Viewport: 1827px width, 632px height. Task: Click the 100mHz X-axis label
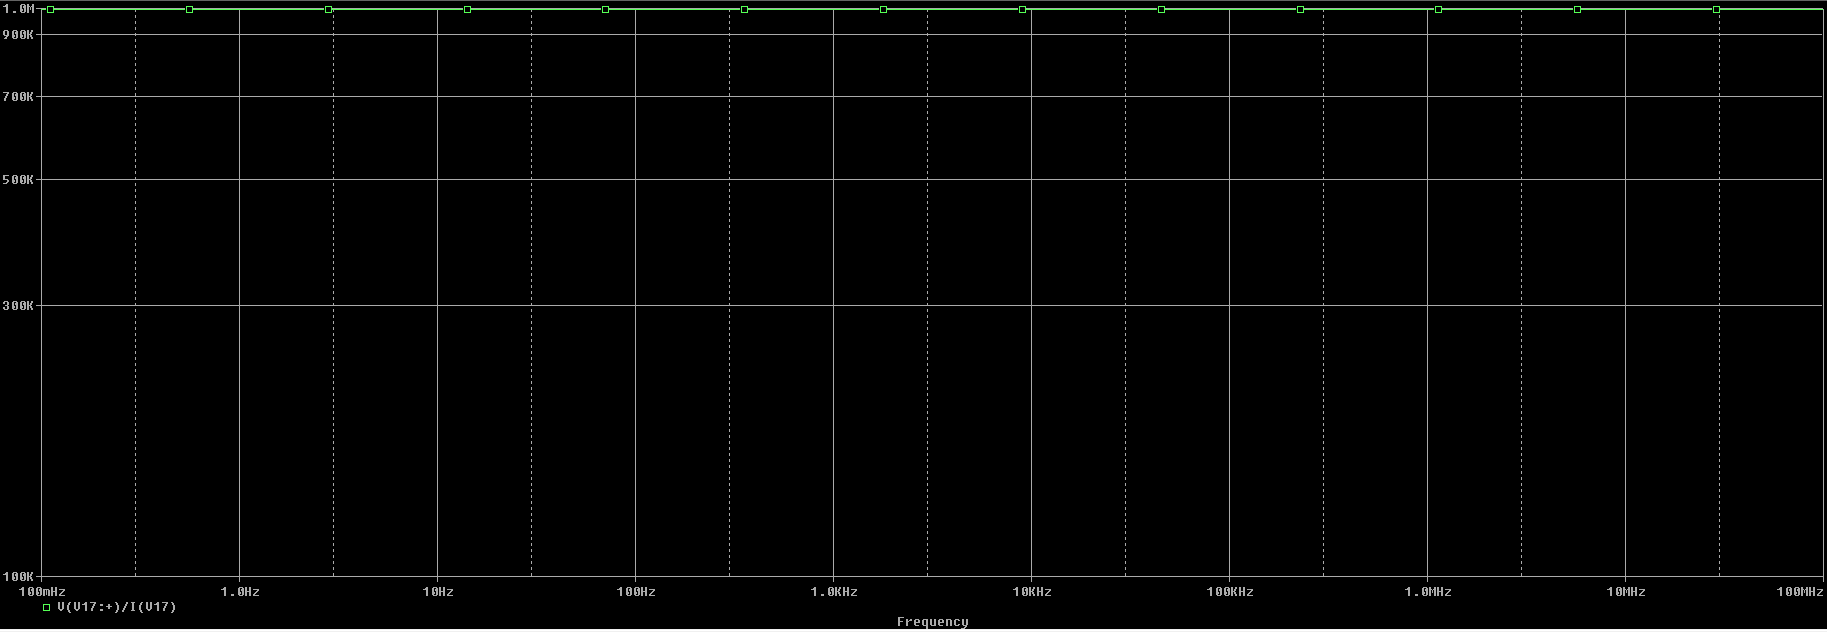click(43, 592)
